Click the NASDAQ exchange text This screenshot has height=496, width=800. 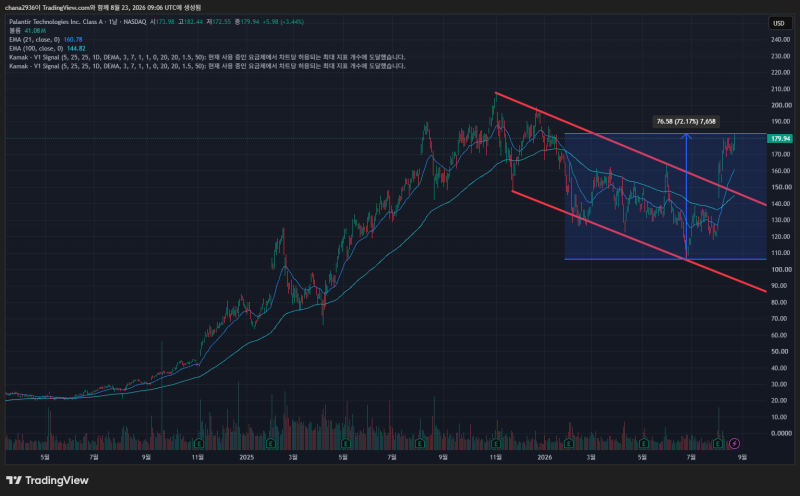click(x=135, y=22)
